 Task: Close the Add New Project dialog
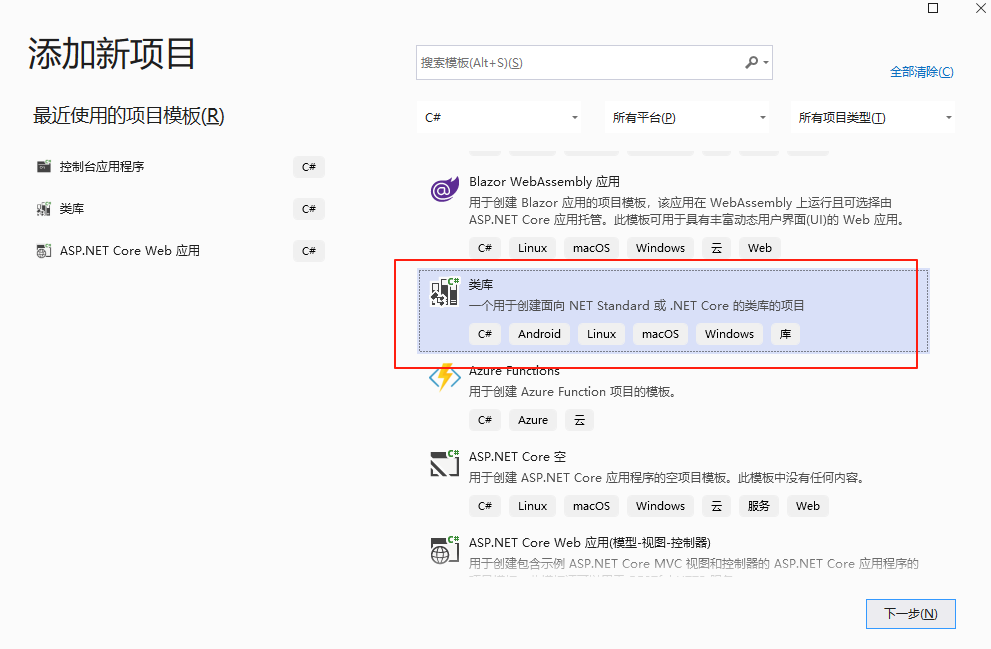(982, 8)
